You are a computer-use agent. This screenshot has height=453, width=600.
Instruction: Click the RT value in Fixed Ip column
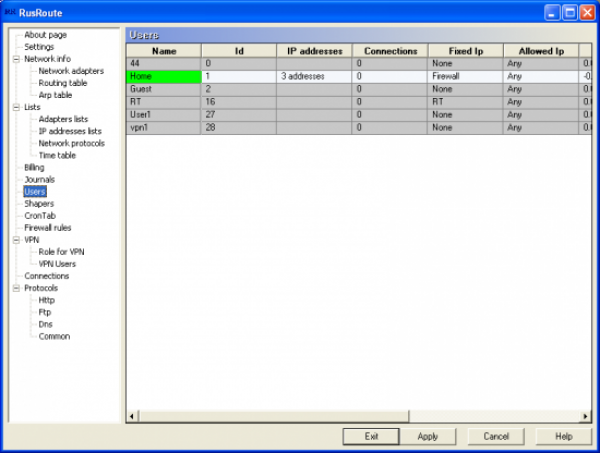[465, 102]
